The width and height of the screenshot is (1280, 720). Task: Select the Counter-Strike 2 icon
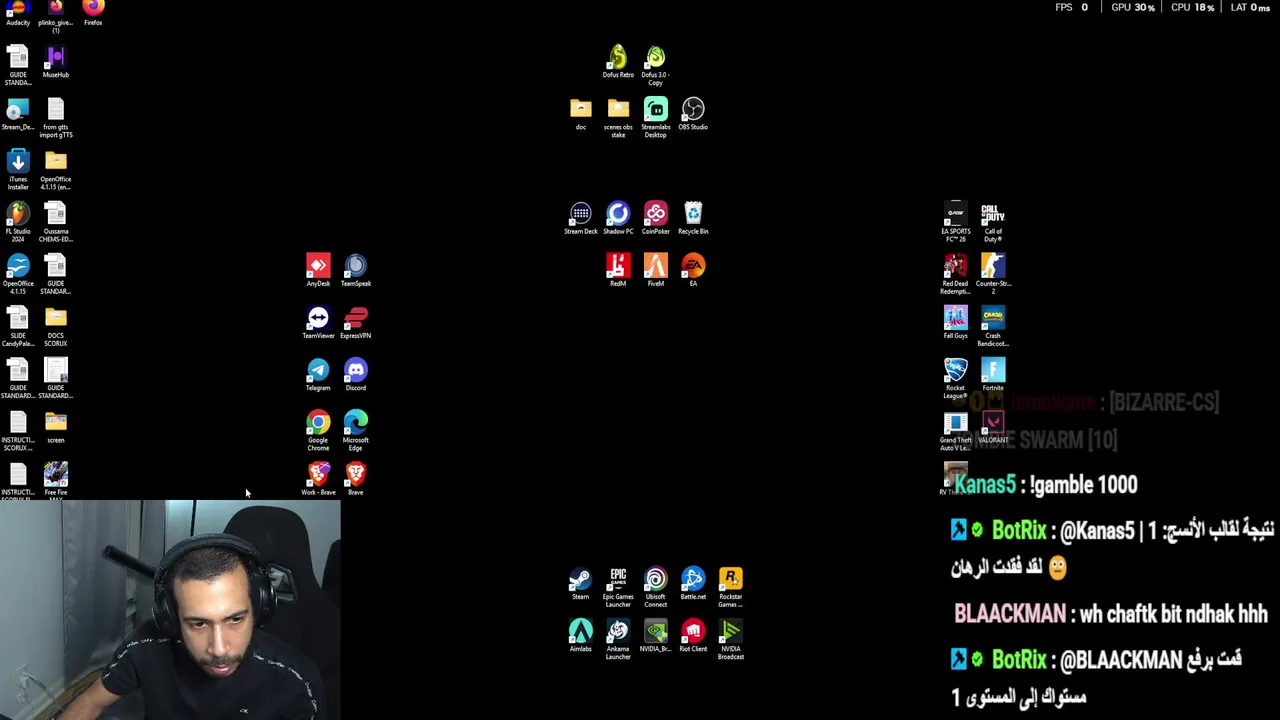pos(993,273)
